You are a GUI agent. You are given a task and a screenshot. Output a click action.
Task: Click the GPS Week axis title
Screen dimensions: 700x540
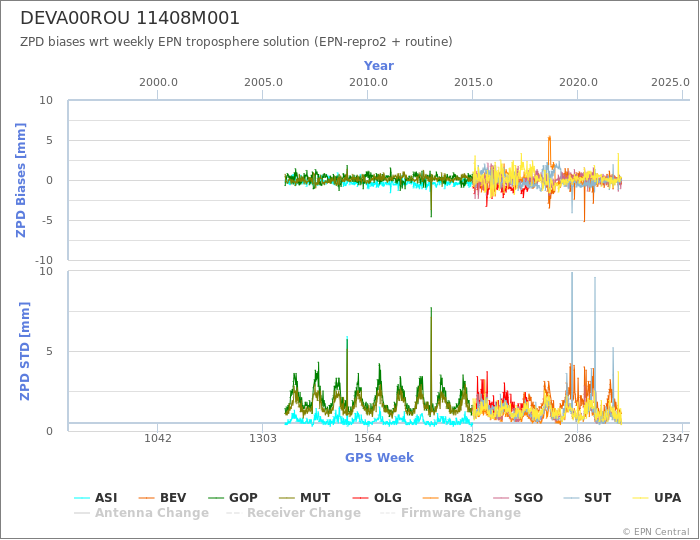tap(379, 458)
